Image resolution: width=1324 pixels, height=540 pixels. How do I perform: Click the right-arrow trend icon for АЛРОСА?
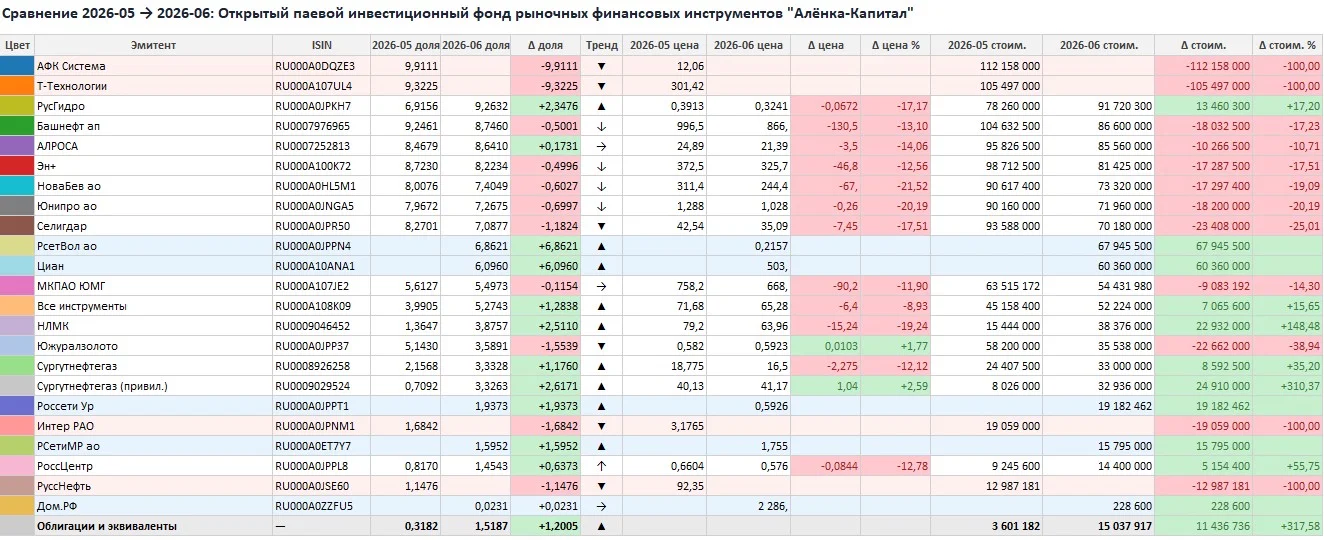601,146
